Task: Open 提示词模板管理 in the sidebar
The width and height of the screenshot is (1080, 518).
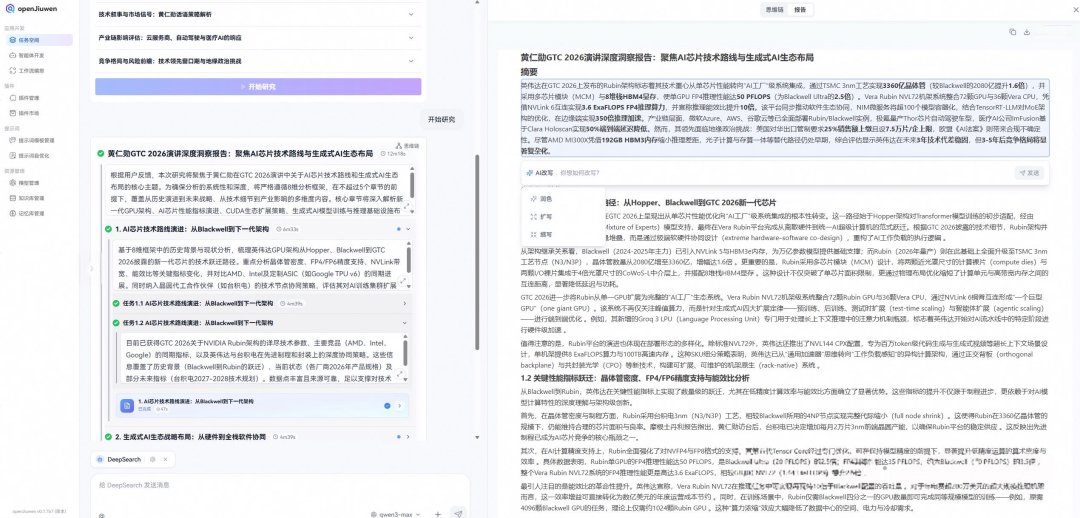Action: tap(37, 141)
